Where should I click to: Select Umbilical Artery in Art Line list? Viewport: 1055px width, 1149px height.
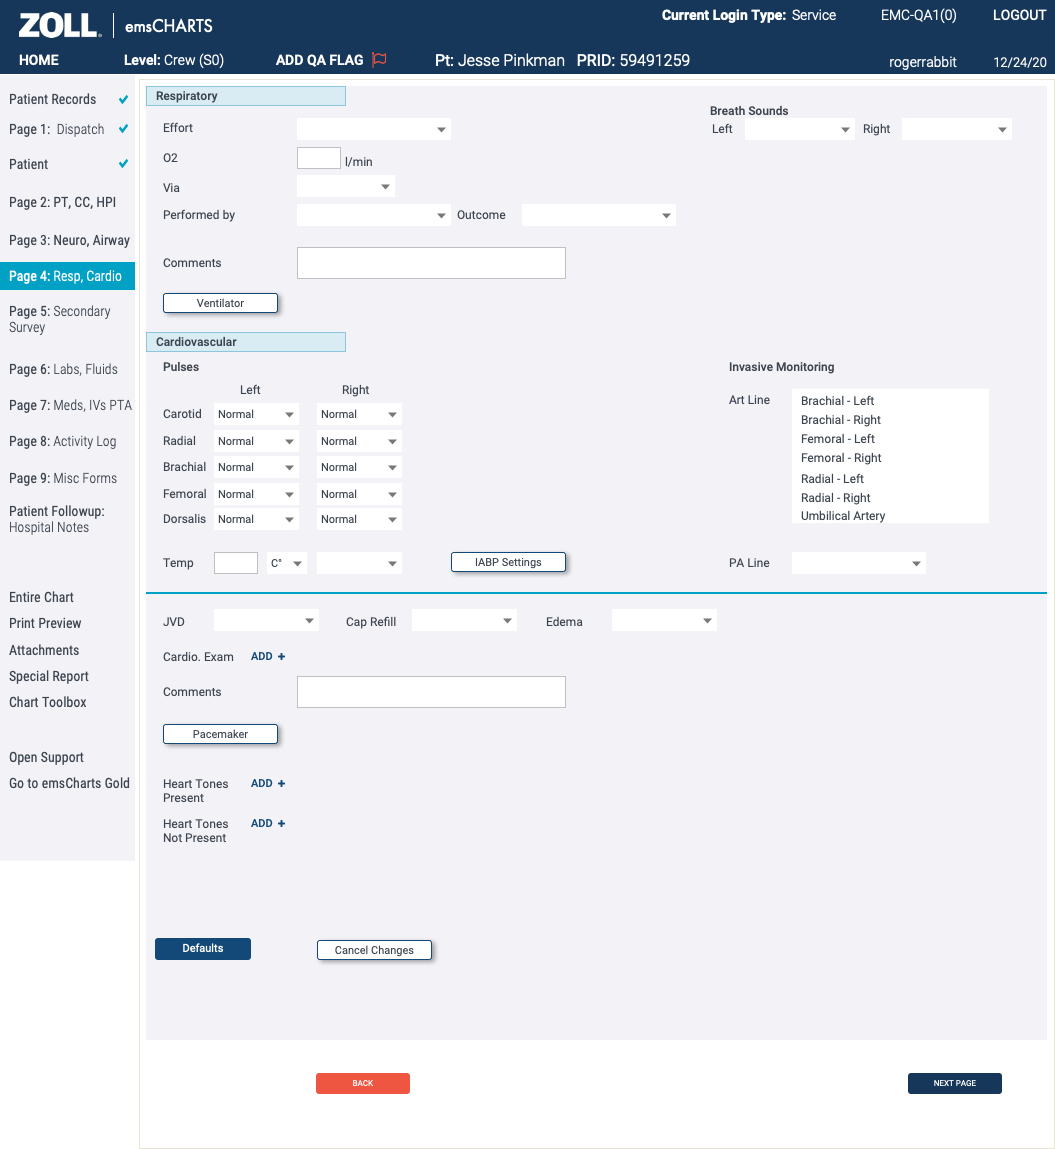coord(843,516)
